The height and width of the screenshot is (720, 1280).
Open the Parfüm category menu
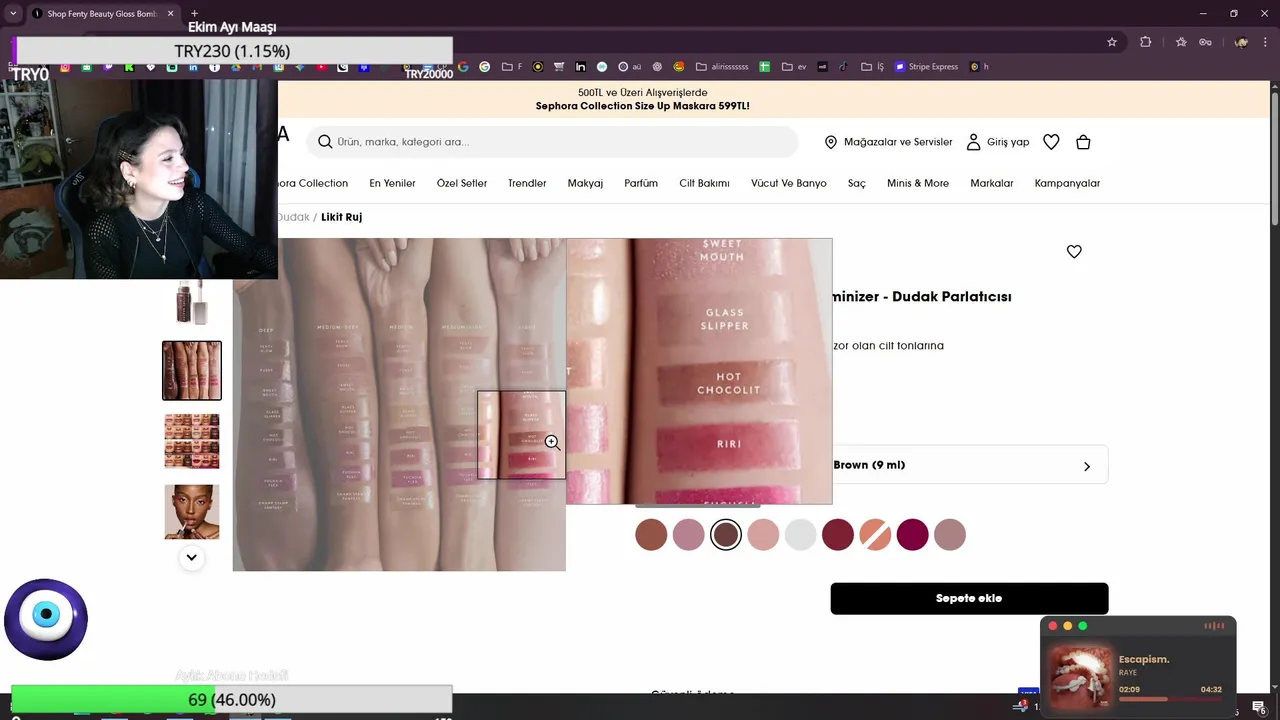[x=641, y=184]
